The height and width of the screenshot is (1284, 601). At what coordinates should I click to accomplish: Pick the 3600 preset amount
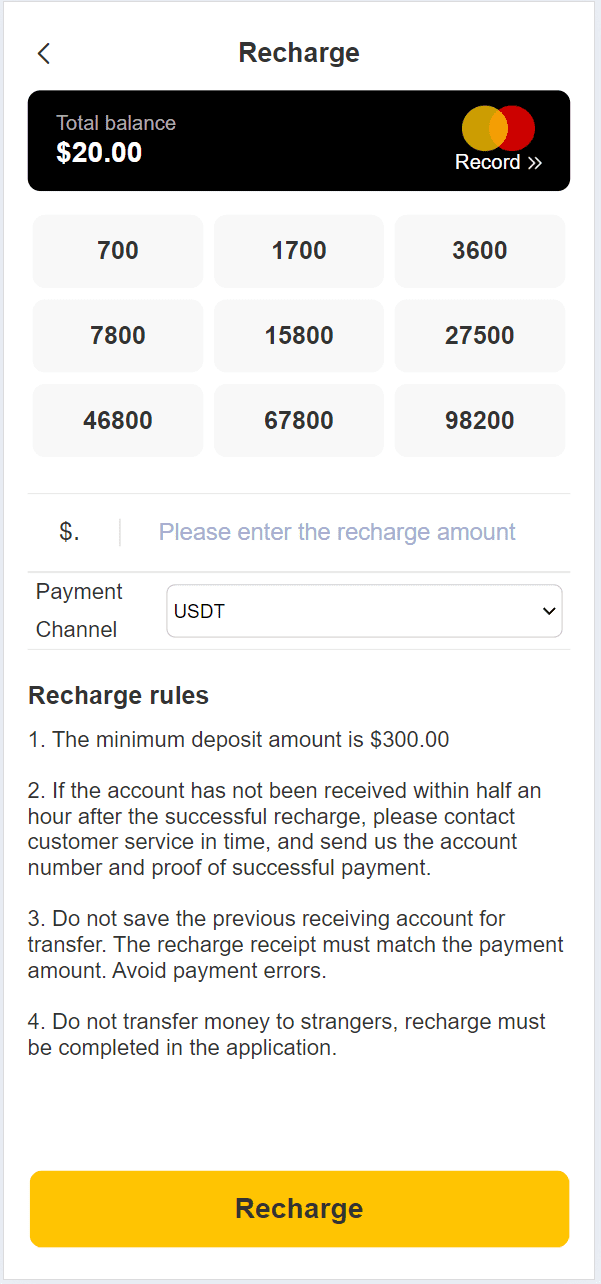(x=480, y=251)
